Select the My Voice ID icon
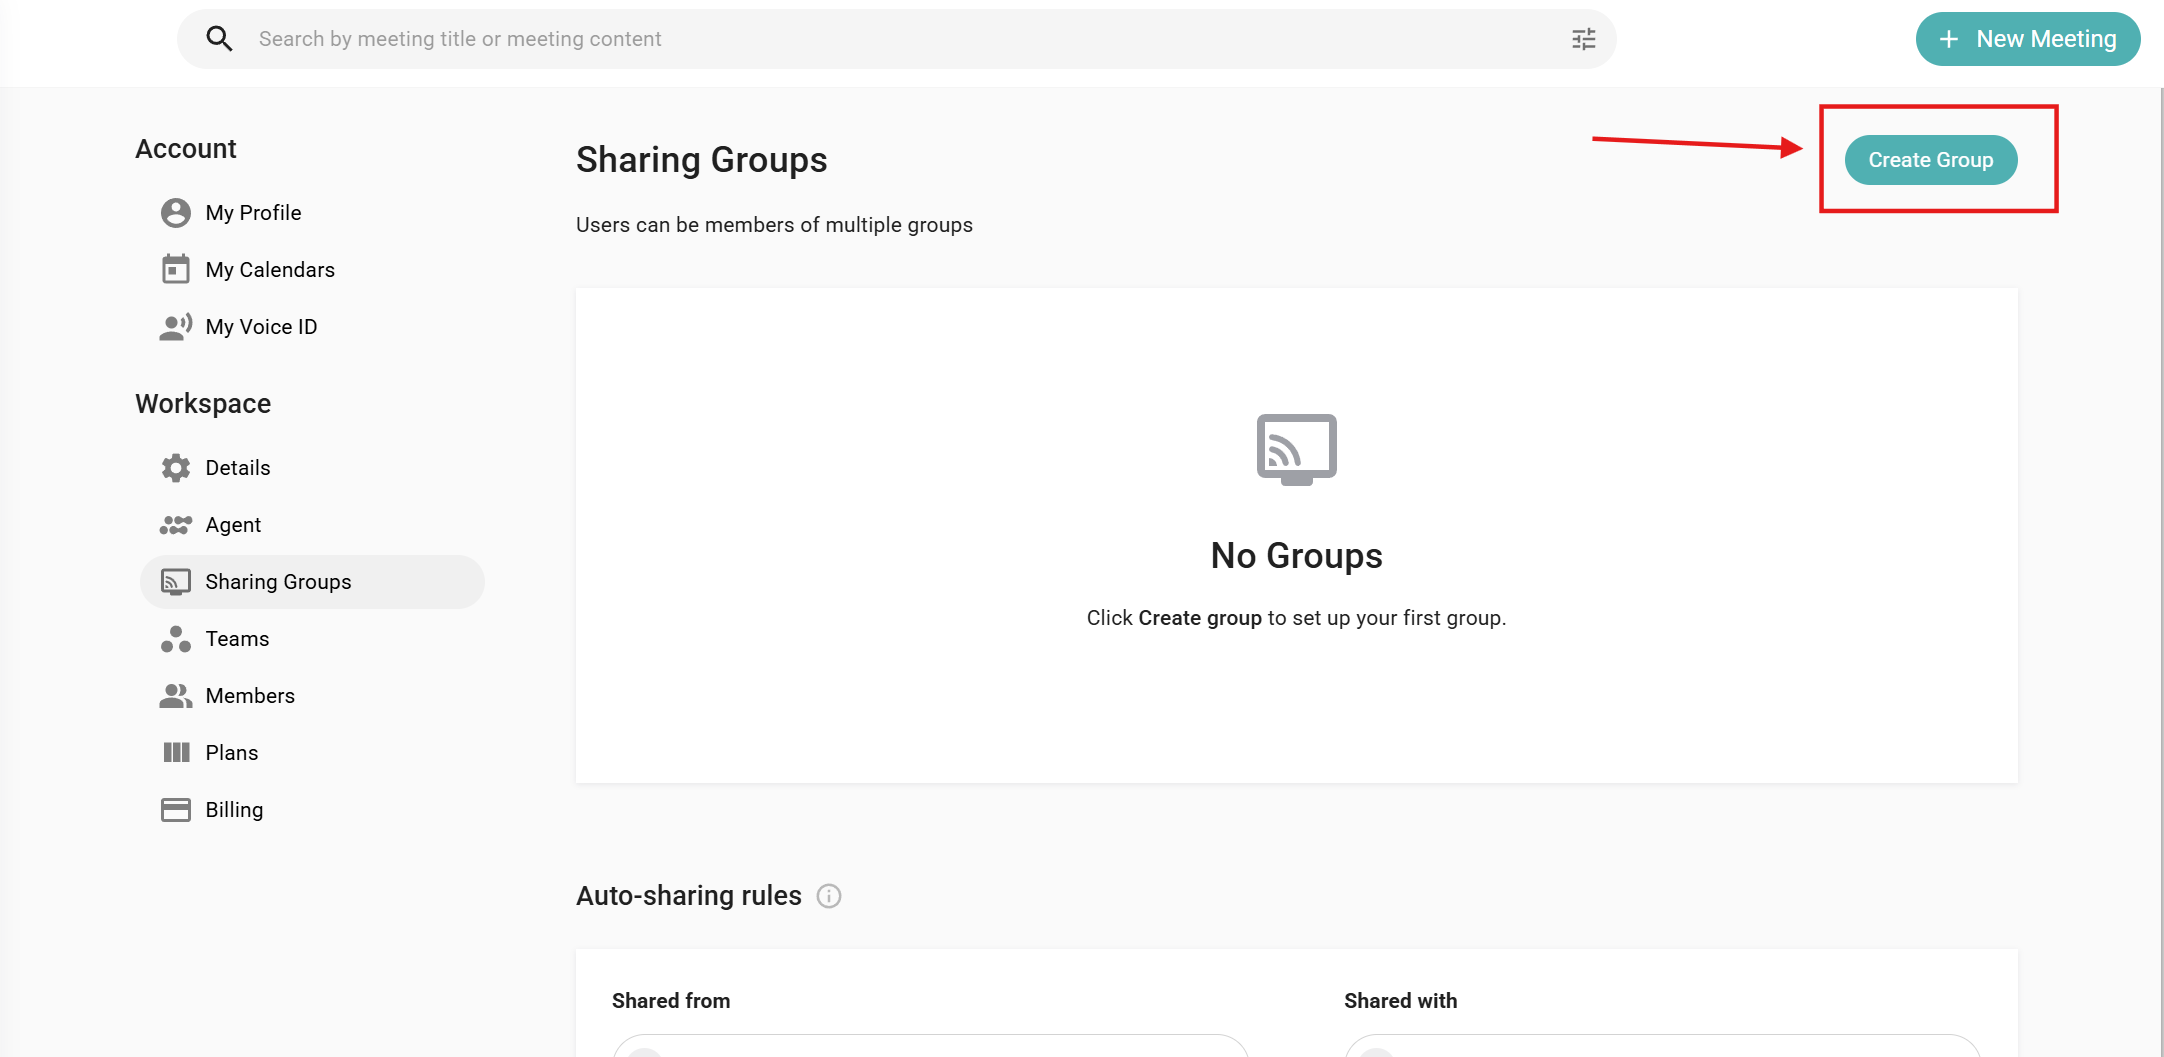The image size is (2164, 1057). click(175, 327)
